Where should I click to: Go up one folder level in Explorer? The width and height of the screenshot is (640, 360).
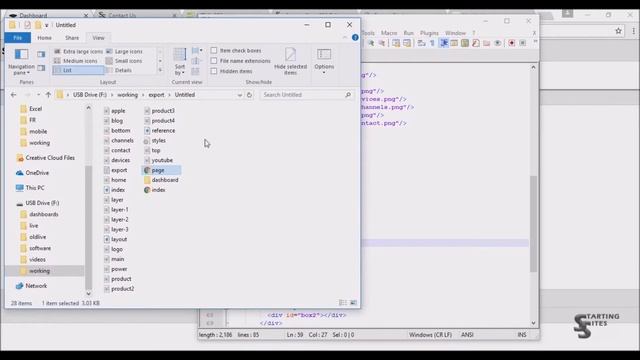(48, 95)
